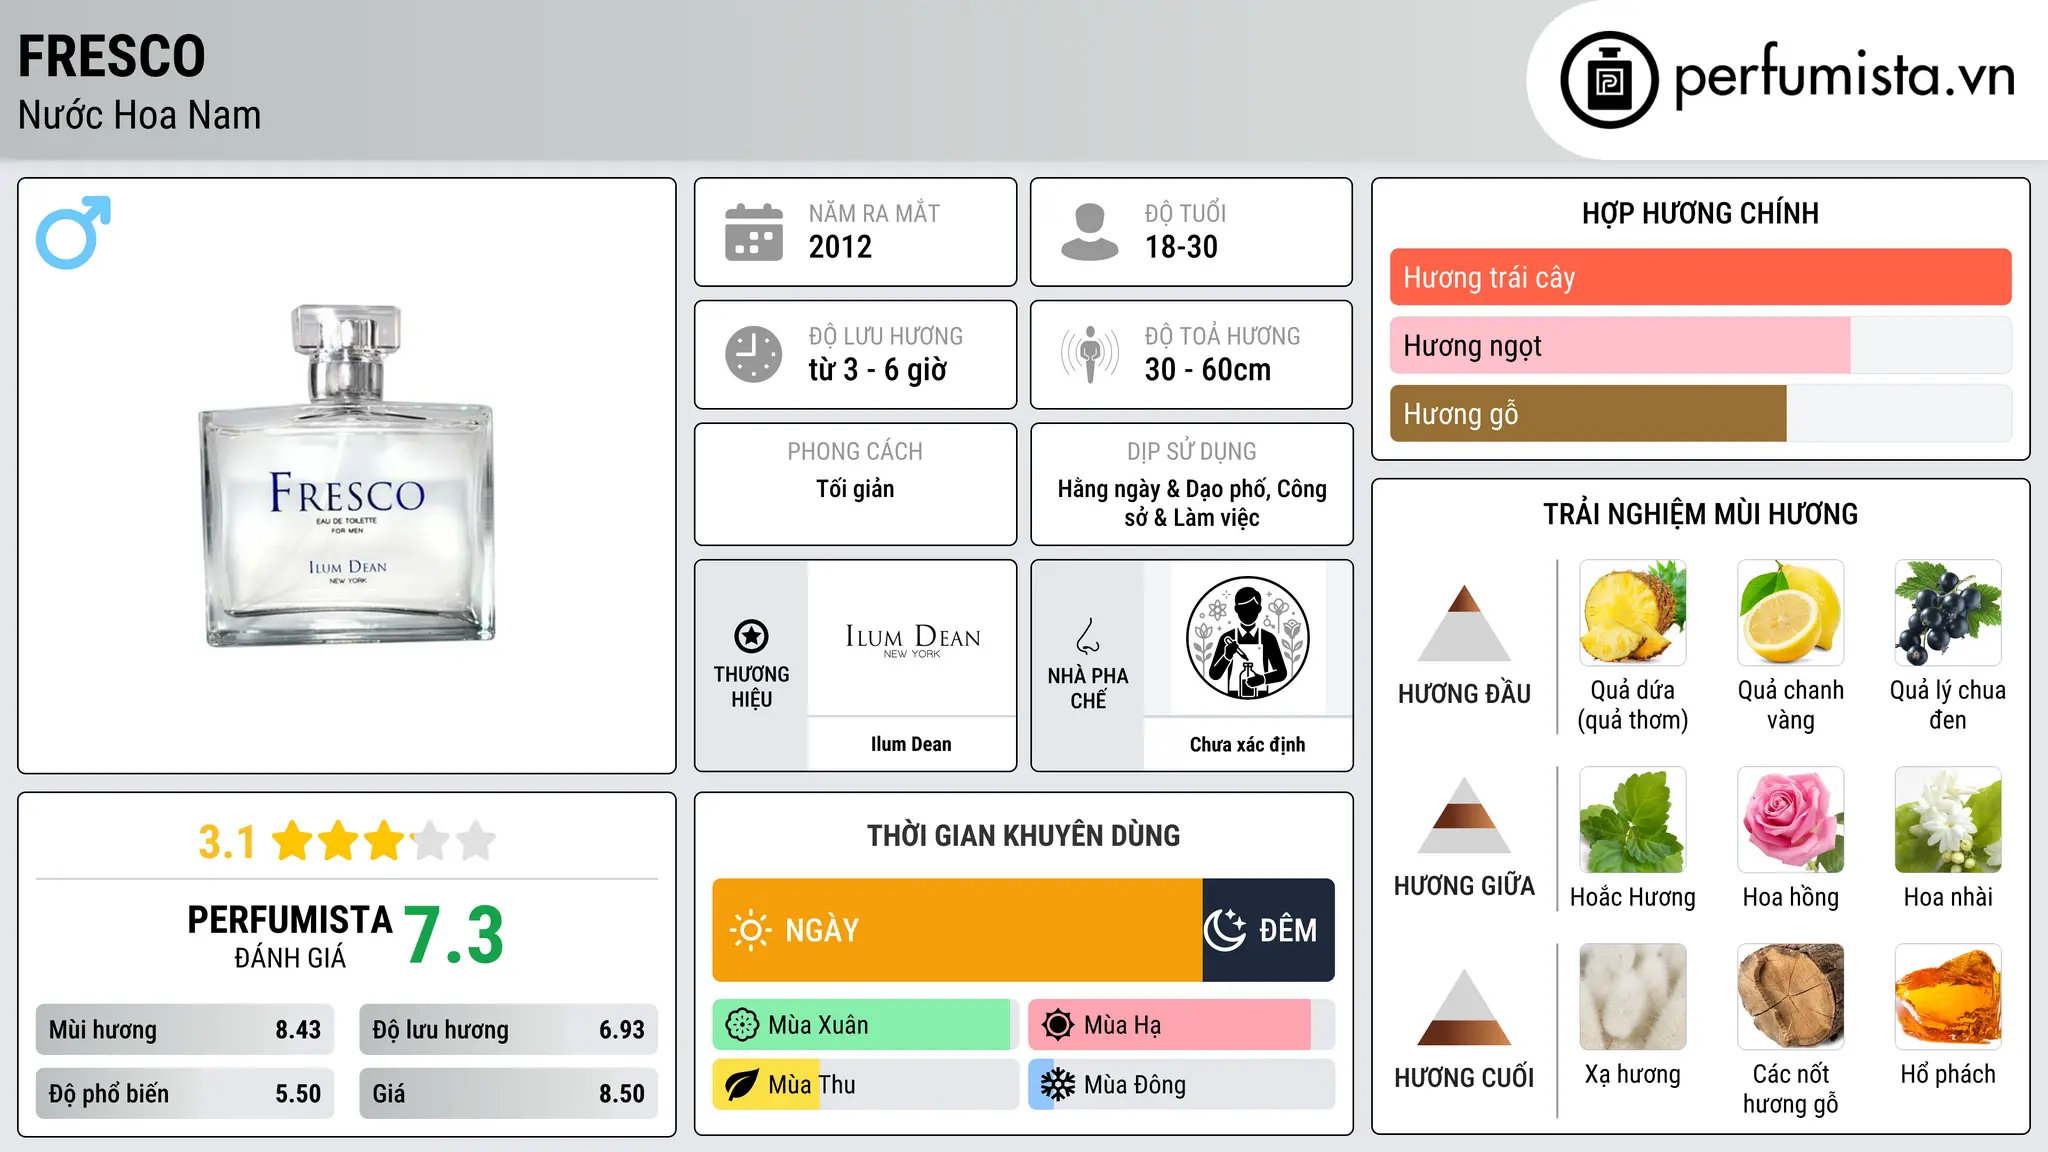Click the 3.1 star rating number

click(227, 842)
